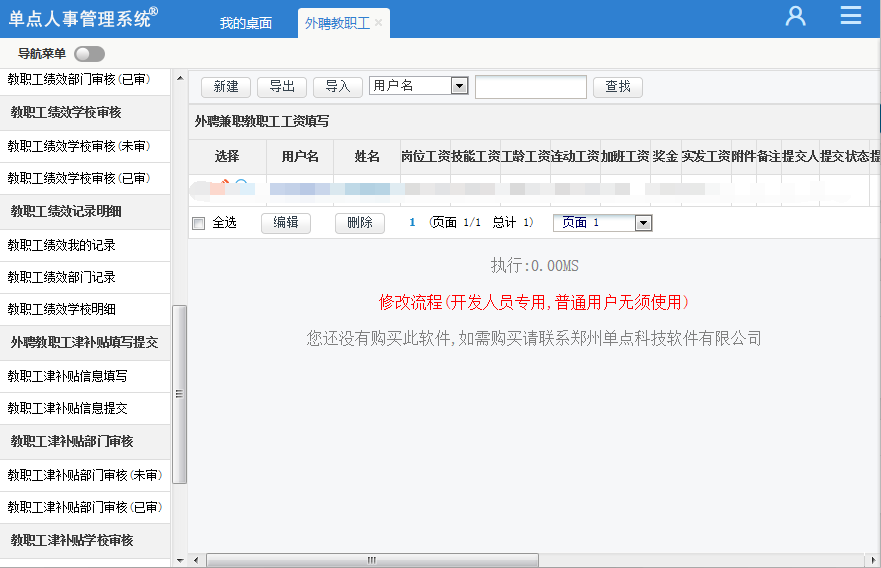Open 教职工绩效部门审核(已审) menu item
Image resolution: width=881 pixels, height=568 pixels.
(85, 79)
